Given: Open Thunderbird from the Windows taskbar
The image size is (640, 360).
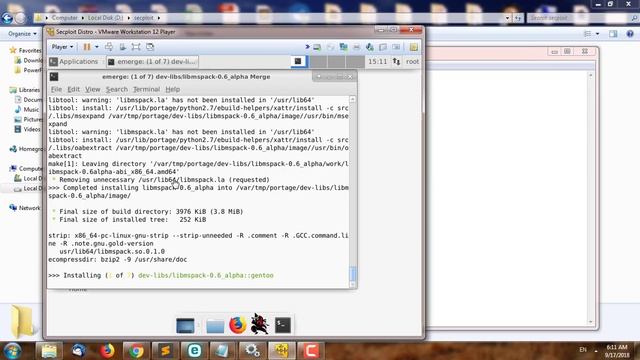Looking at the screenshot, I should tap(78, 351).
